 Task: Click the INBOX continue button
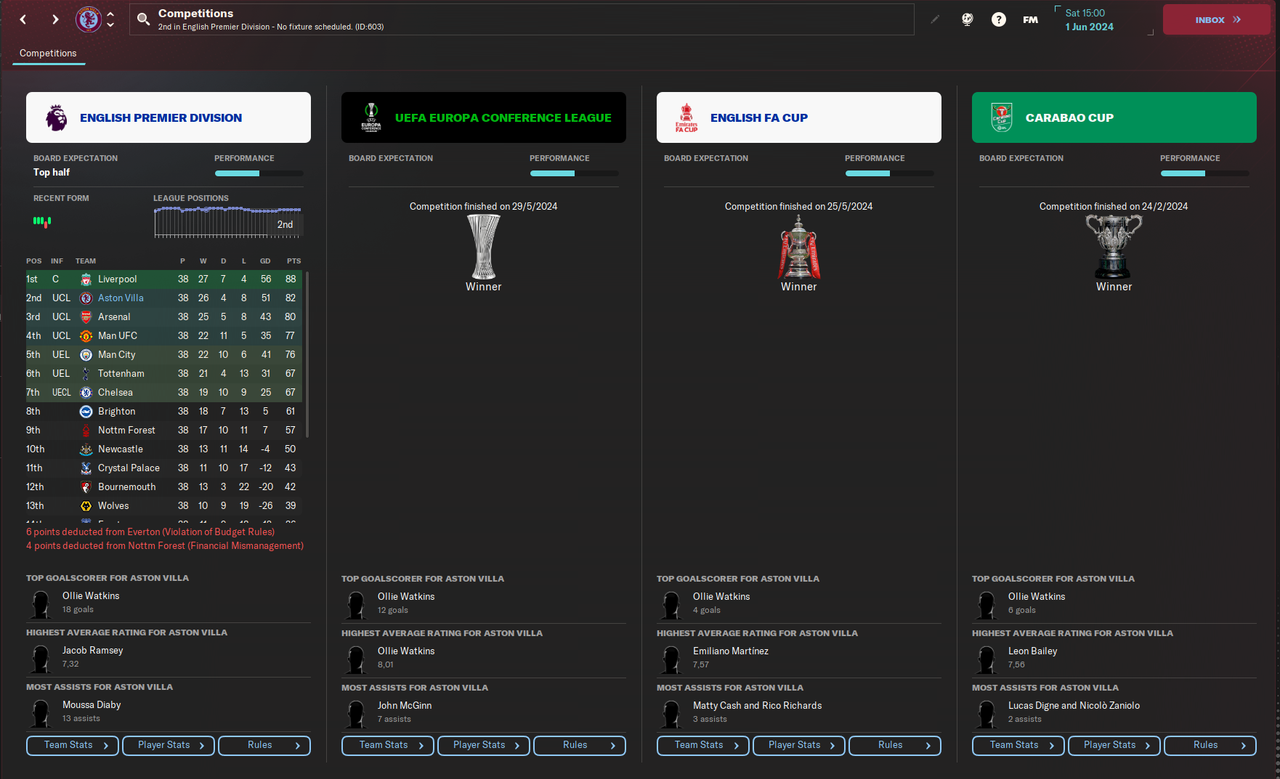[1216, 19]
